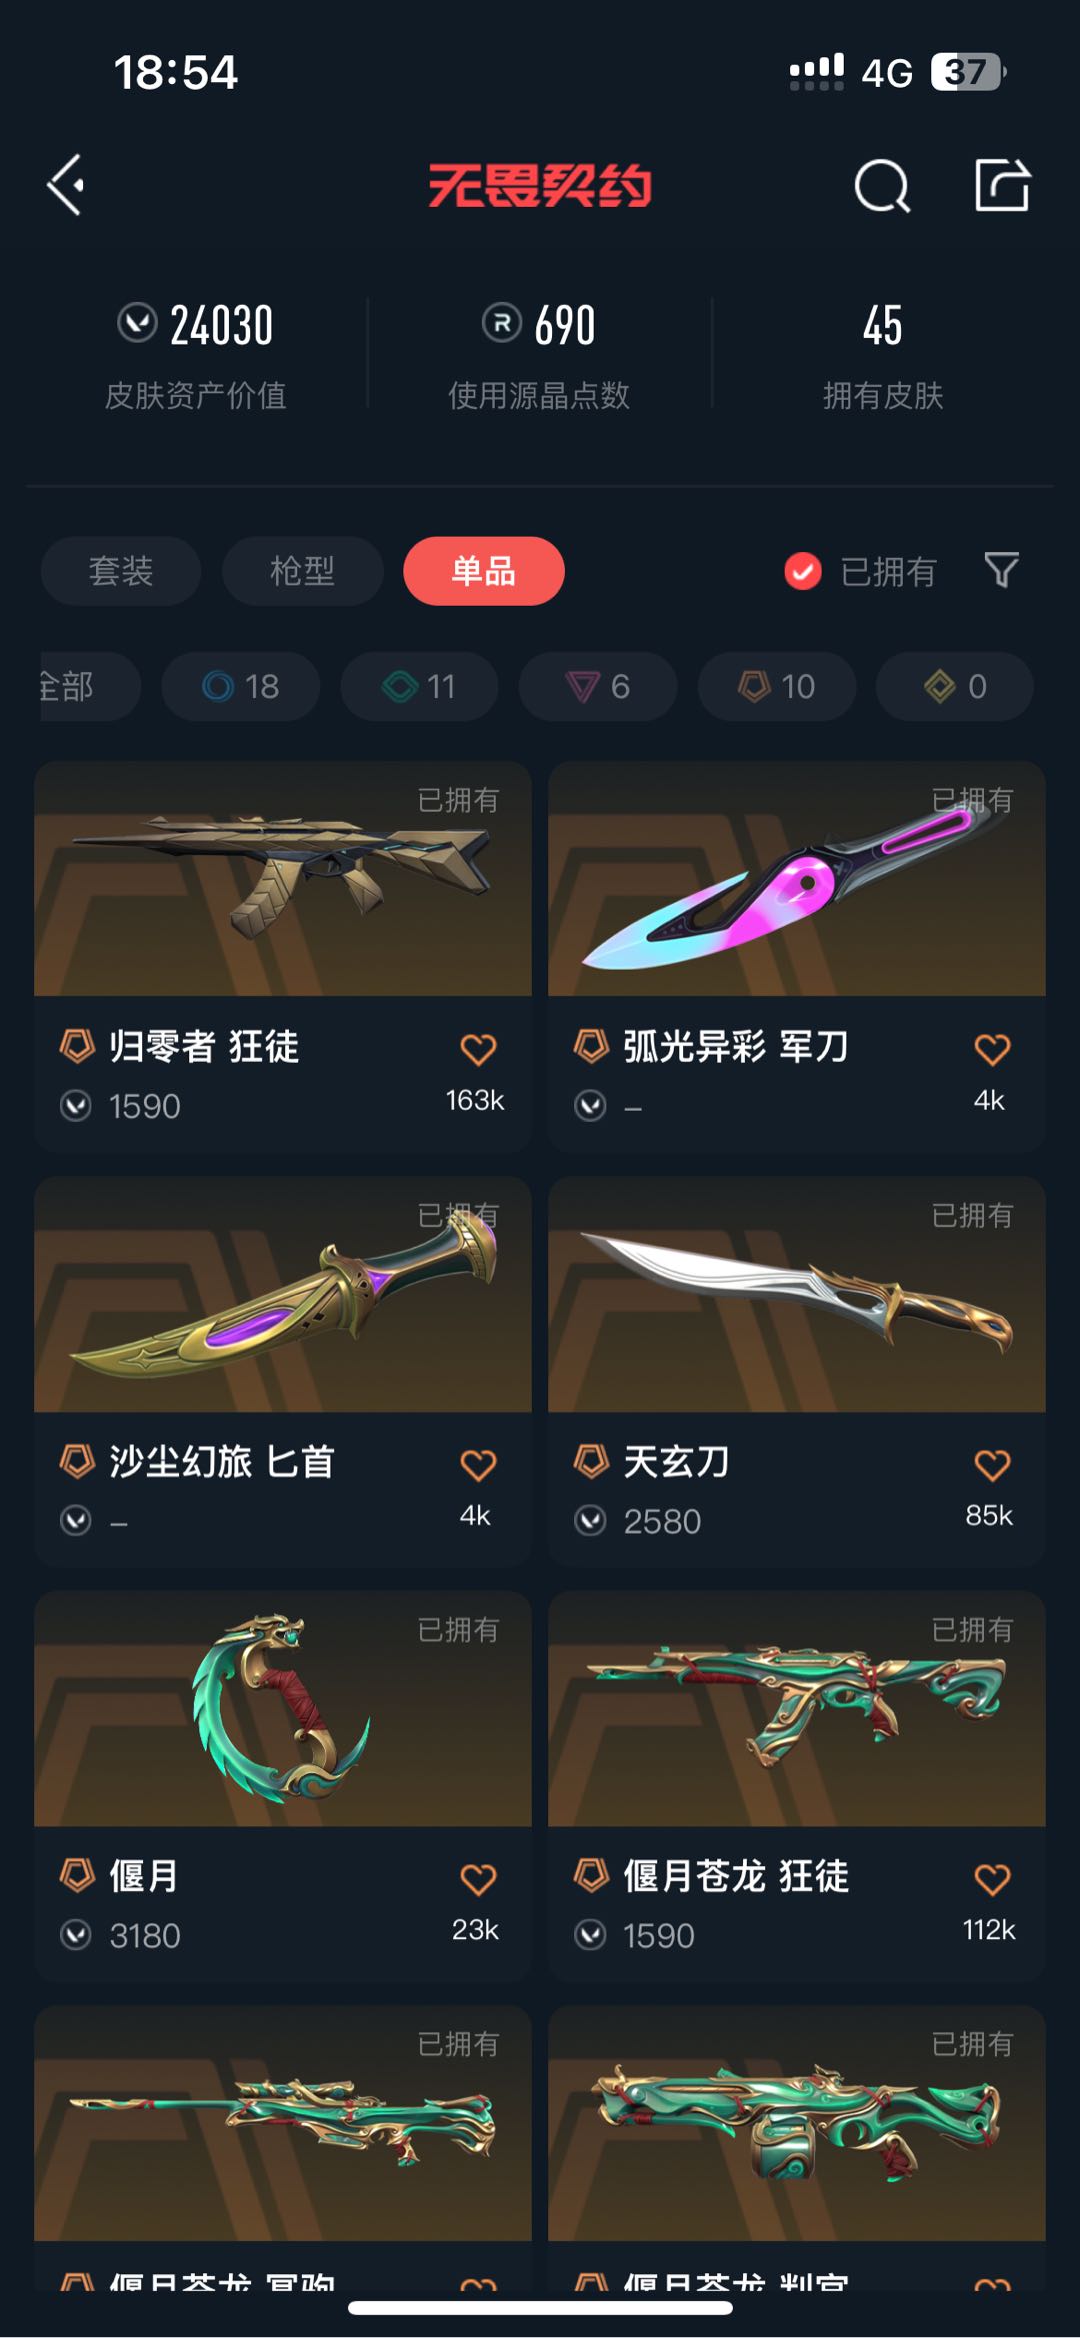Like 偃月苍龙 狂徒 via heart icon
The image size is (1080, 2338).
pos(992,1880)
